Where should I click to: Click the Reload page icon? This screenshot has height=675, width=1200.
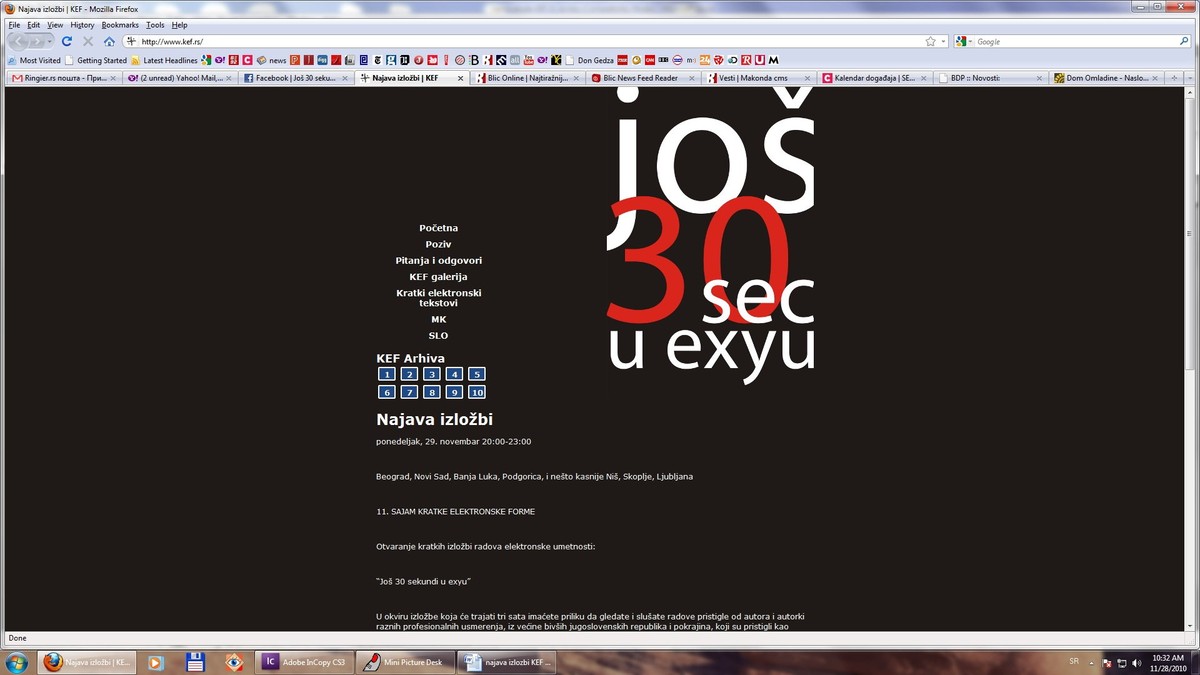pyautogui.click(x=66, y=41)
